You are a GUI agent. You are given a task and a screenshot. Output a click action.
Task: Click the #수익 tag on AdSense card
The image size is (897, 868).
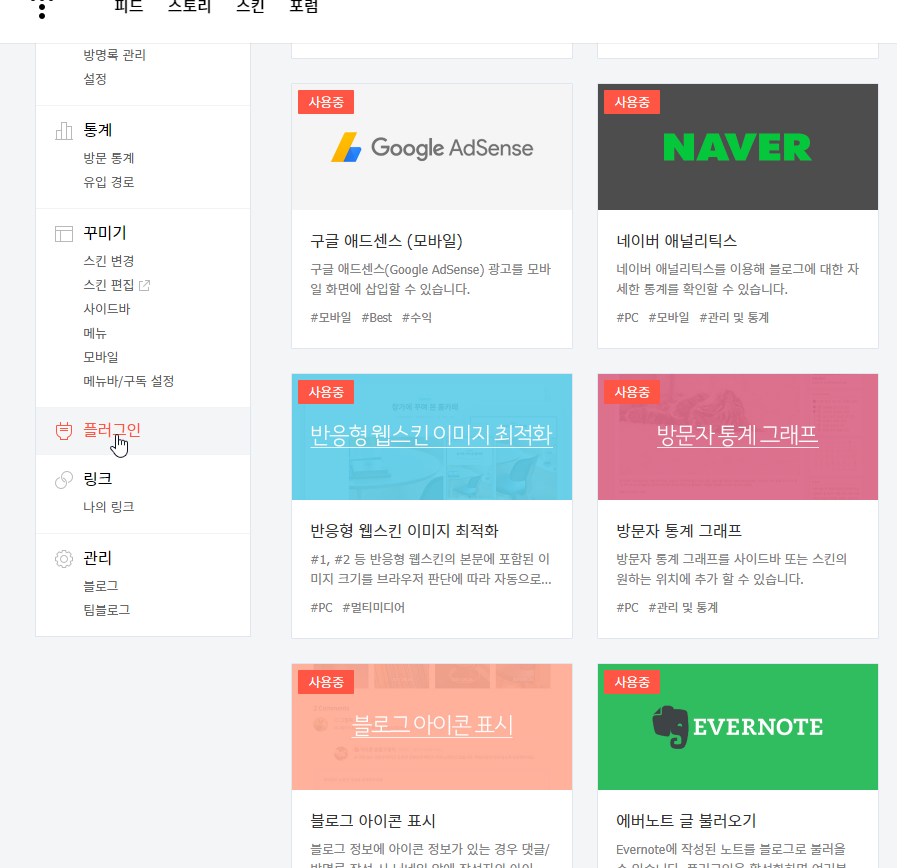(x=417, y=318)
